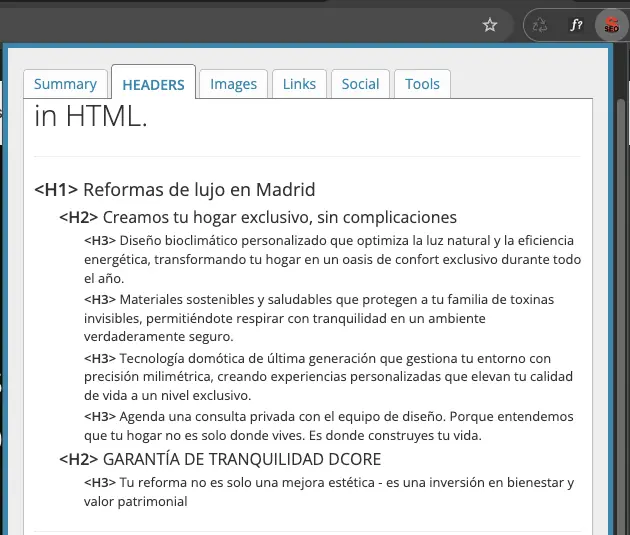Select H3 starting 'Tu reforma no es solo'

click(x=328, y=492)
